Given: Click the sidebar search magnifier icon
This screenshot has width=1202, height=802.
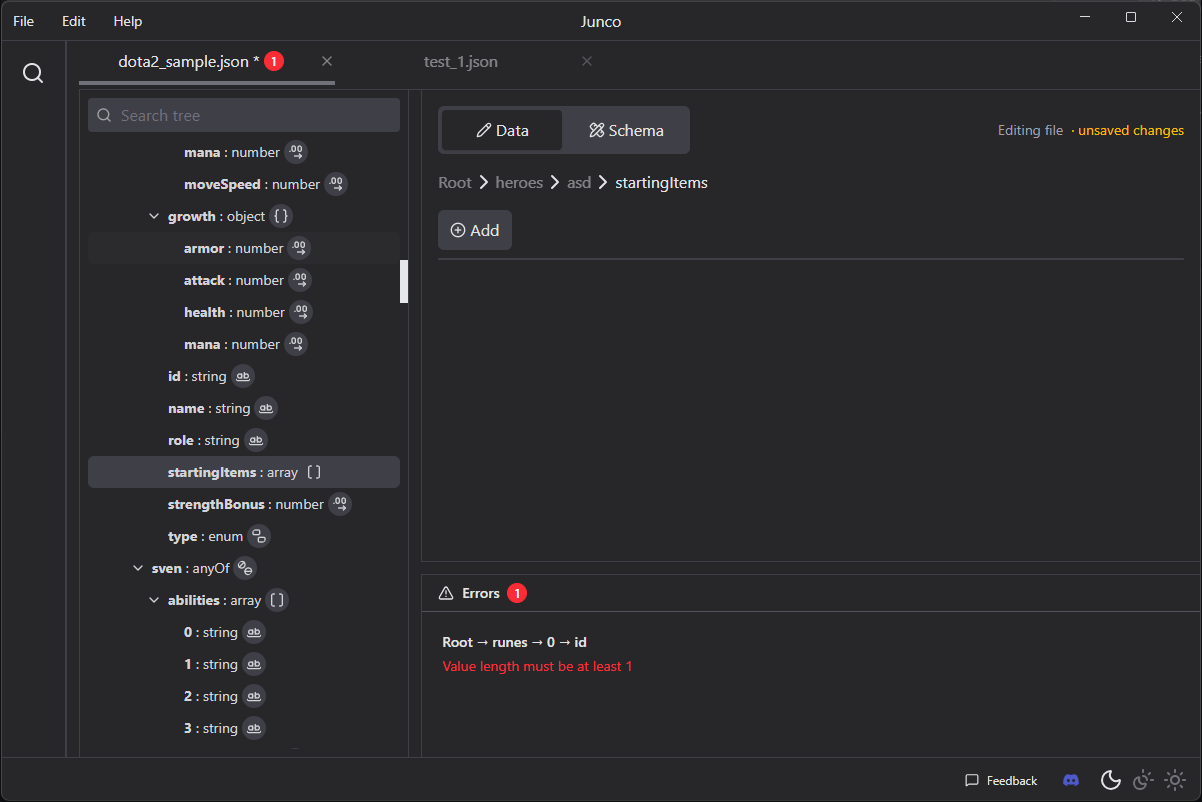Looking at the screenshot, I should [x=33, y=73].
